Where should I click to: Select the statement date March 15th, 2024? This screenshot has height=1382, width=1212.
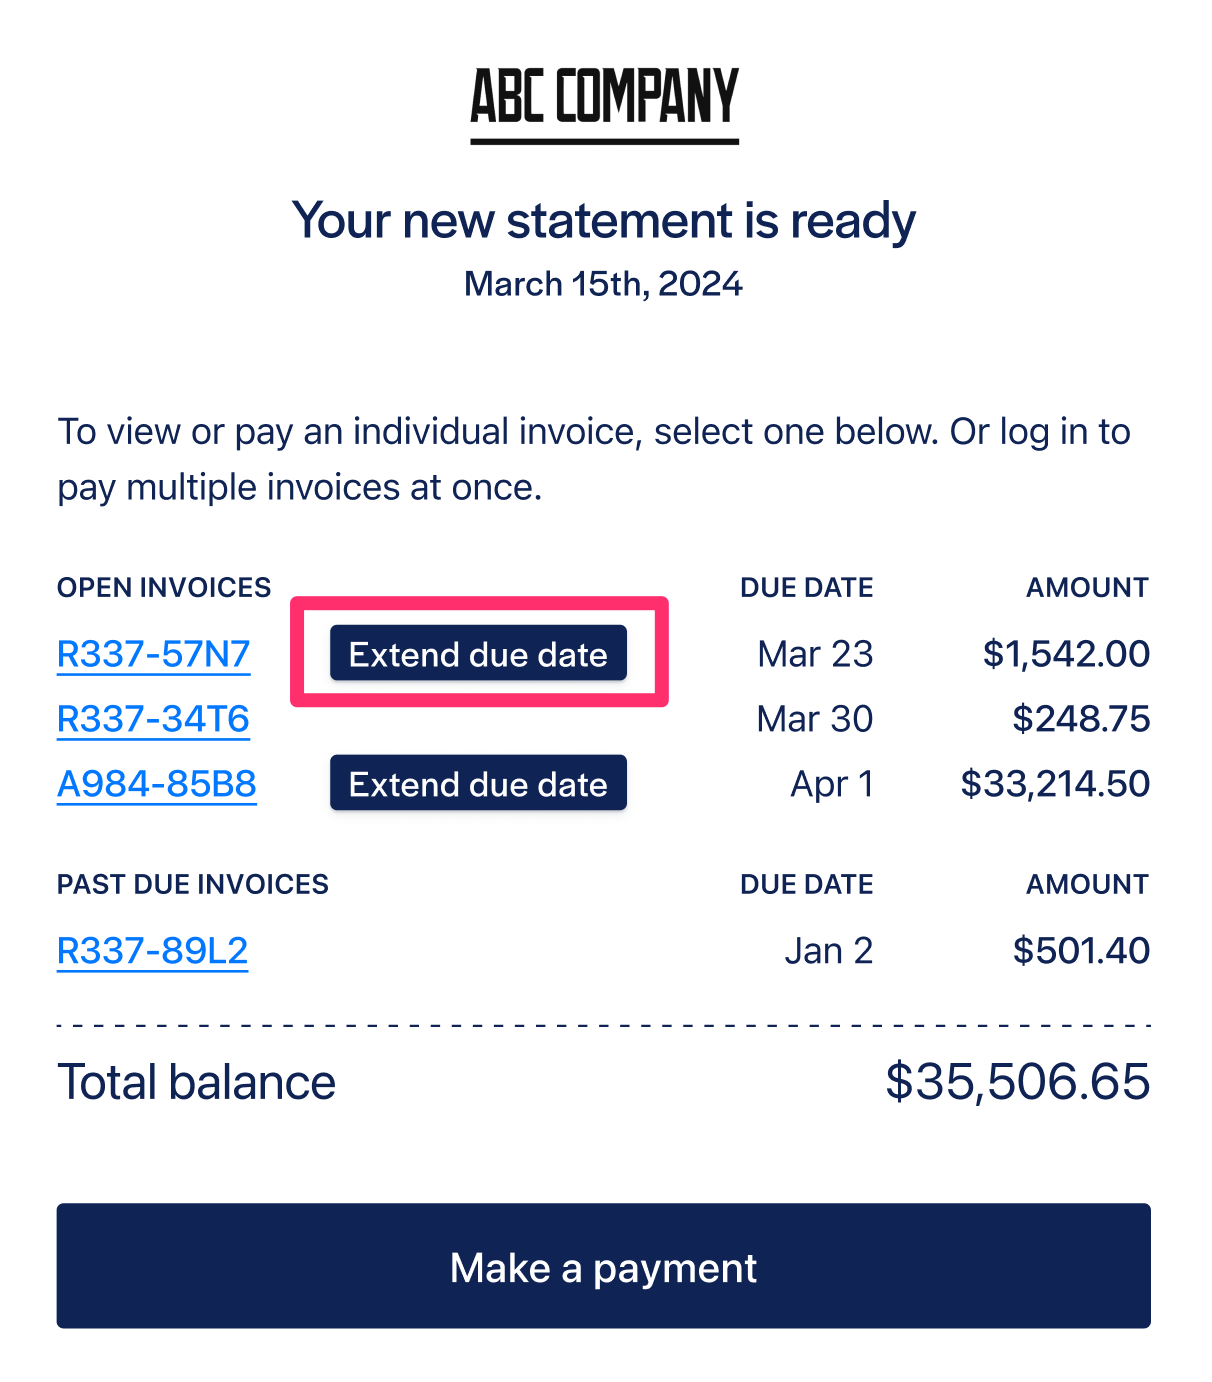click(603, 284)
